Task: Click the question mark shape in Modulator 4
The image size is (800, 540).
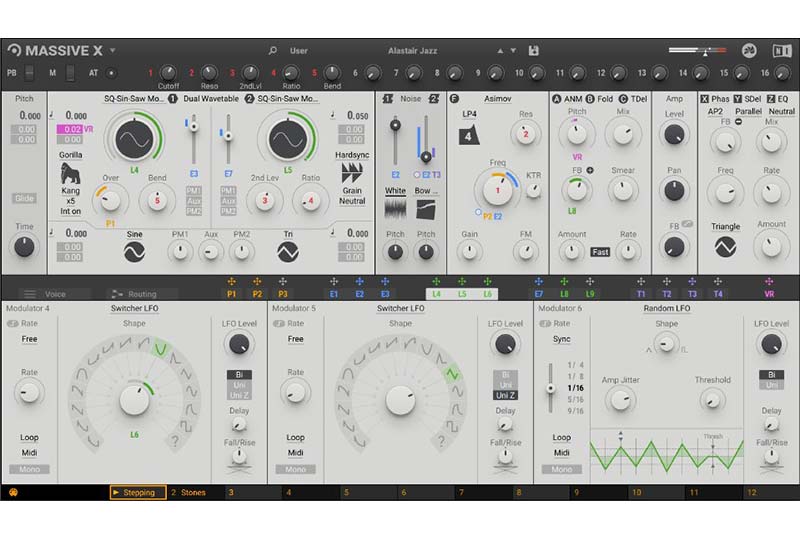Action: click(174, 441)
